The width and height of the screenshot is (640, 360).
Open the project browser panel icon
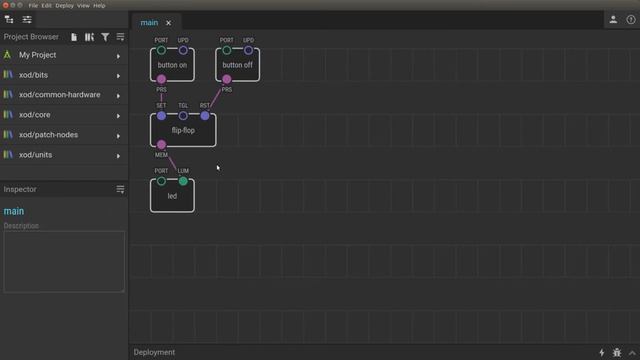9,19
